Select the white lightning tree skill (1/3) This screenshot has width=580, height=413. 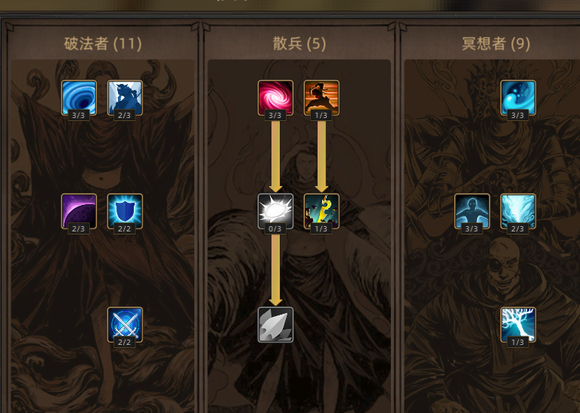518,325
